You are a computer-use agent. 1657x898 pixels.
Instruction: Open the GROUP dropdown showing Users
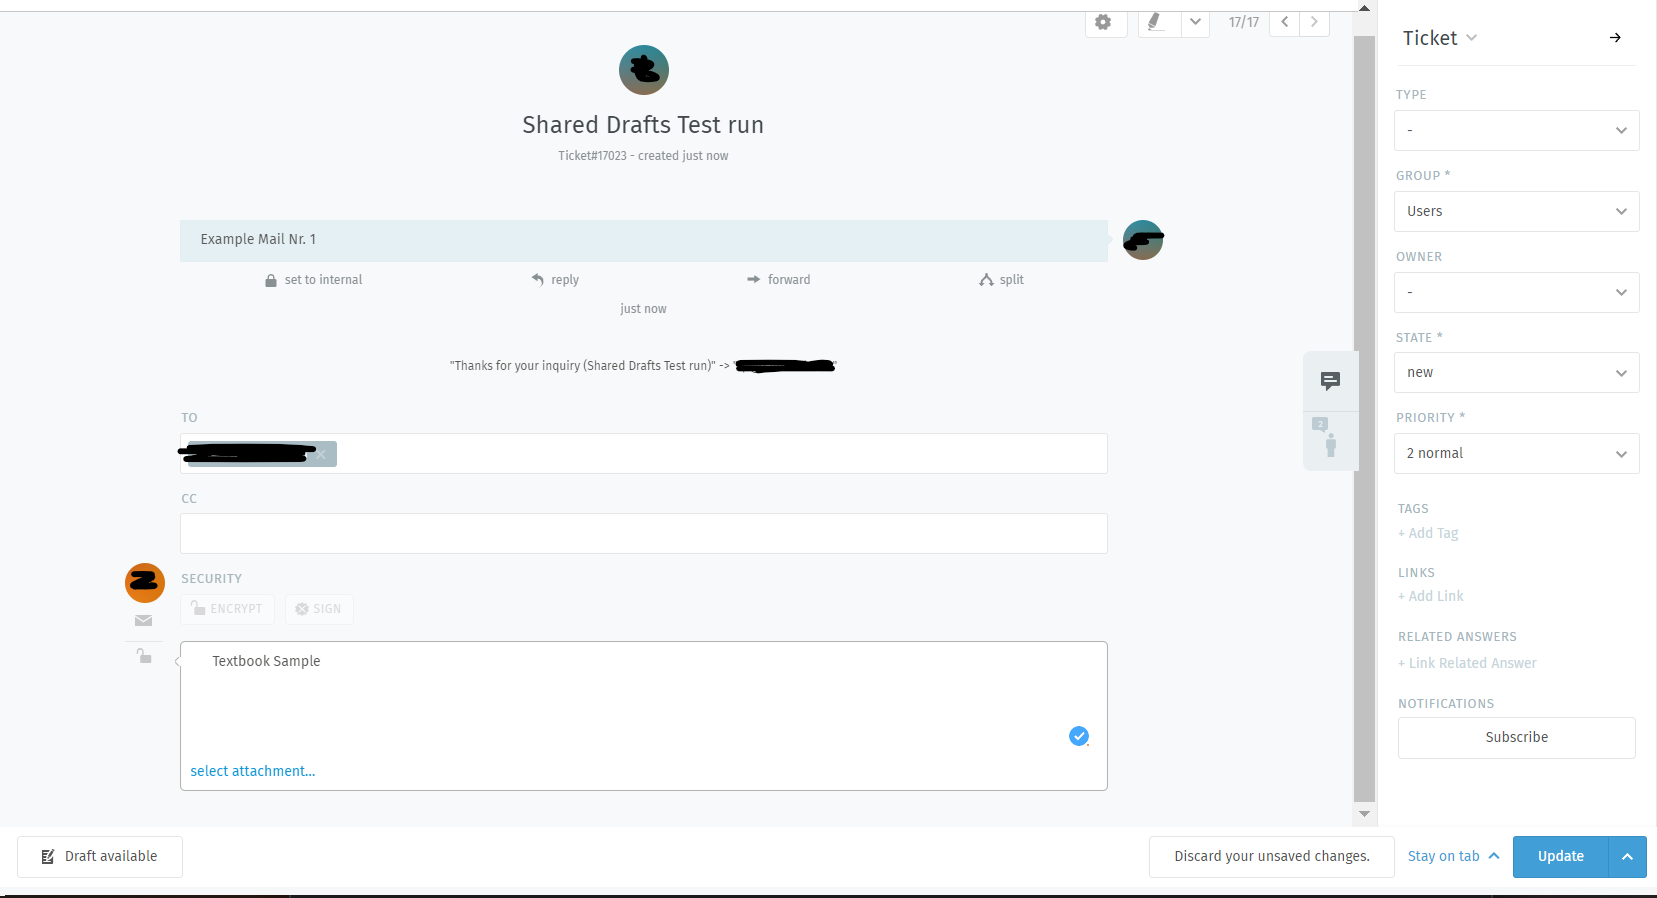[x=1516, y=211]
